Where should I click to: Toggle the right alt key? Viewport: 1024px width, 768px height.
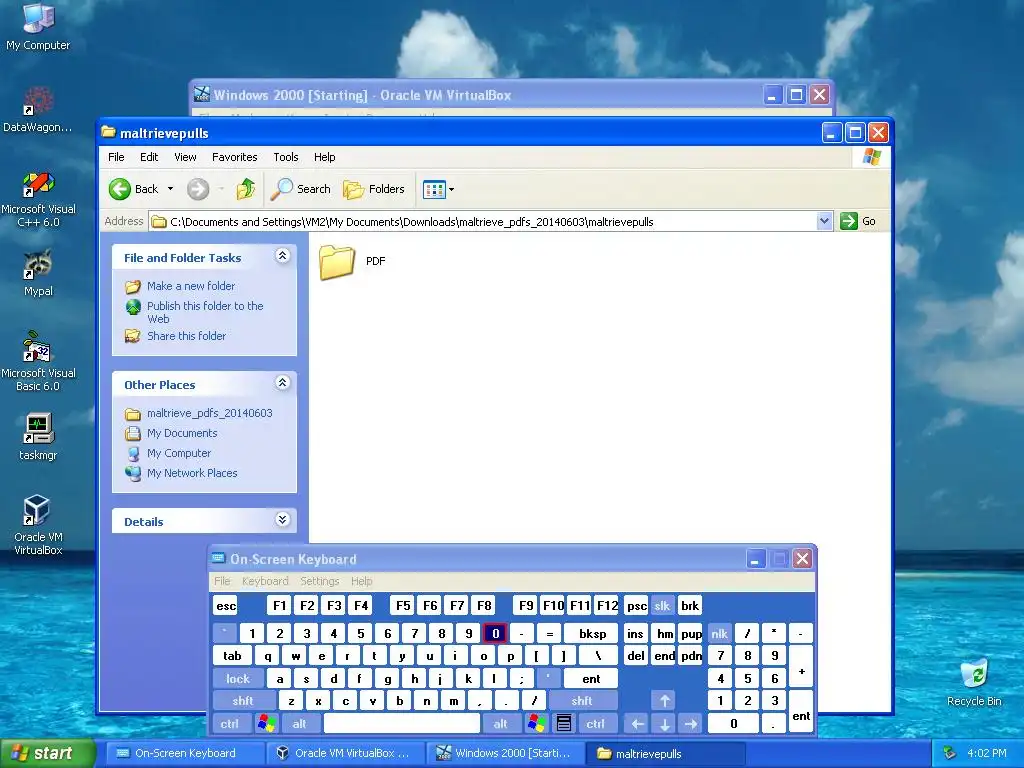click(x=500, y=724)
